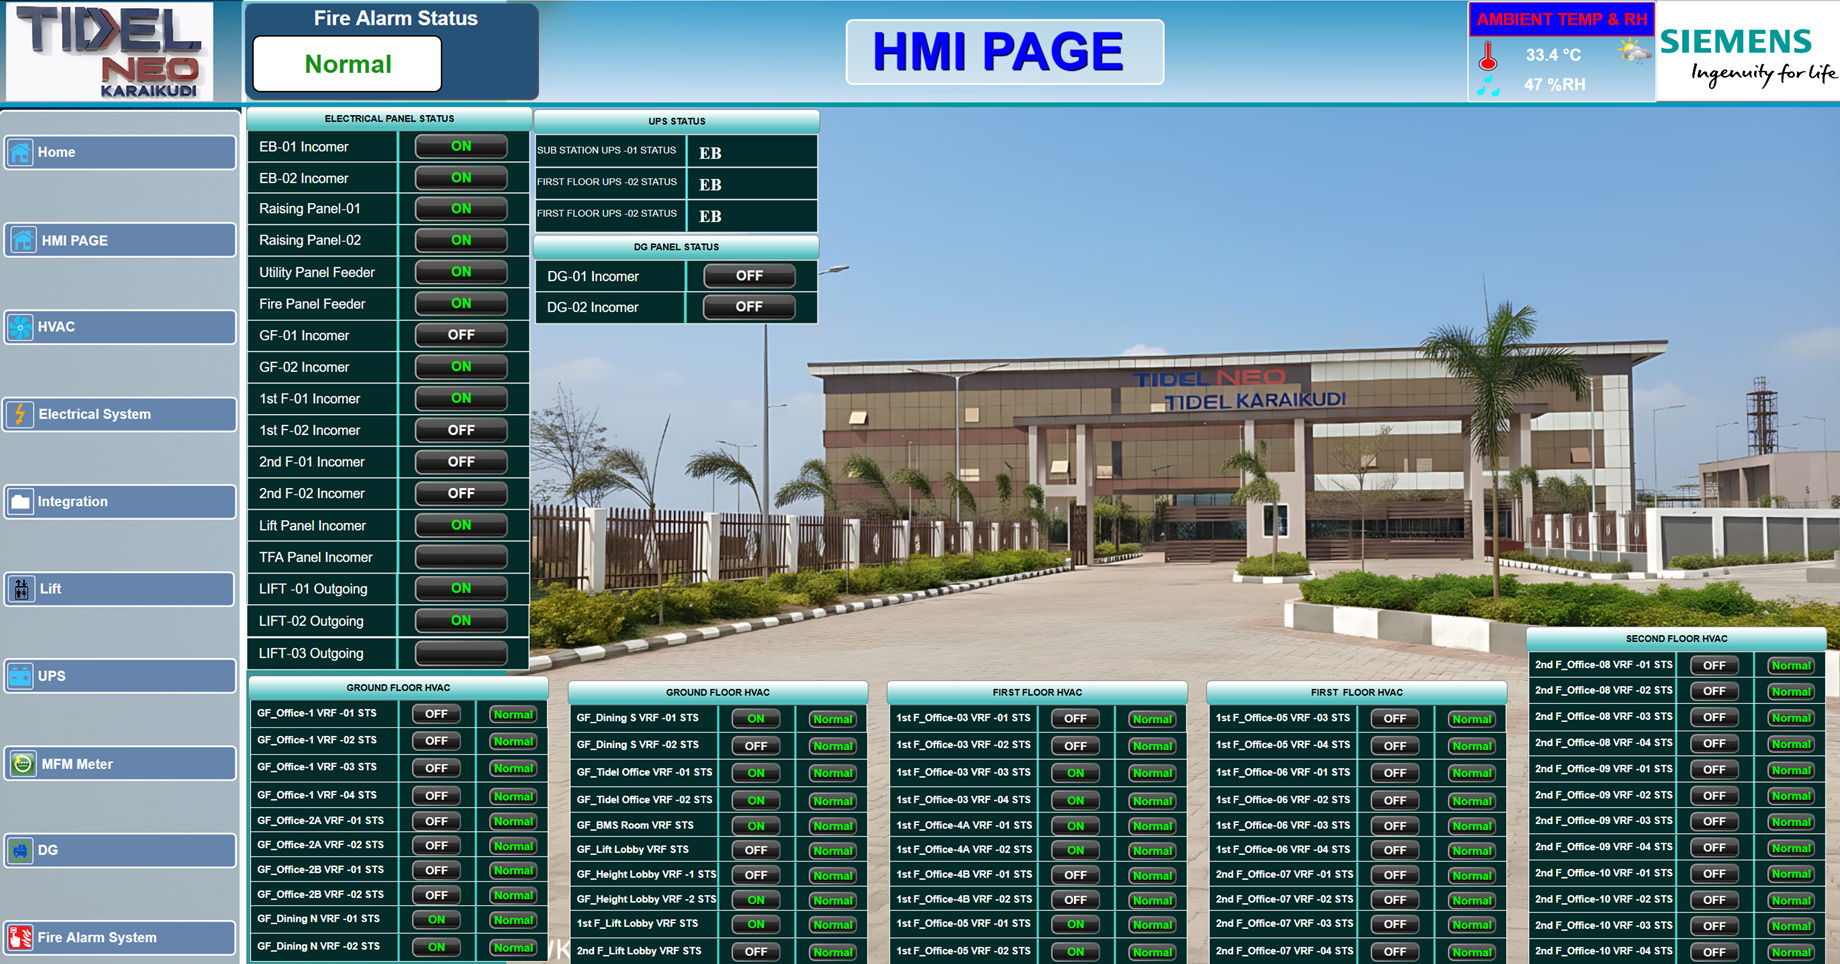Viewport: 1840px width, 964px height.
Task: Open the MFM Meter page
Action: [x=120, y=764]
